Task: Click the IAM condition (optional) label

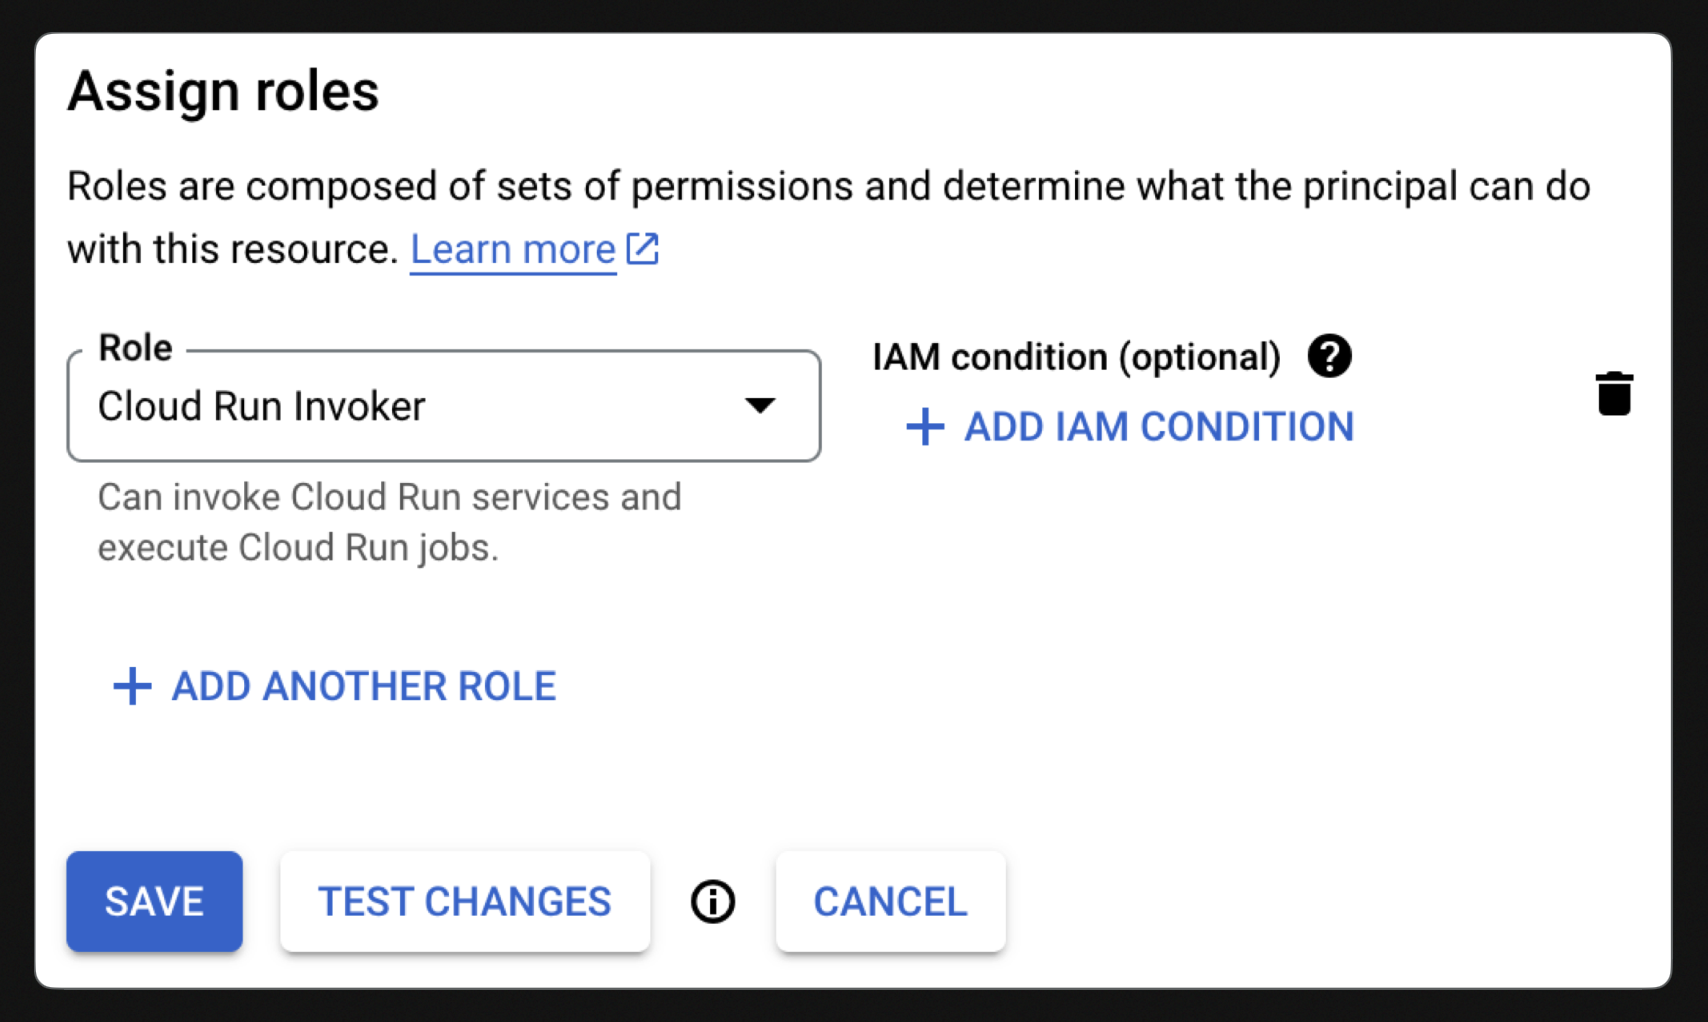Action: (1076, 357)
